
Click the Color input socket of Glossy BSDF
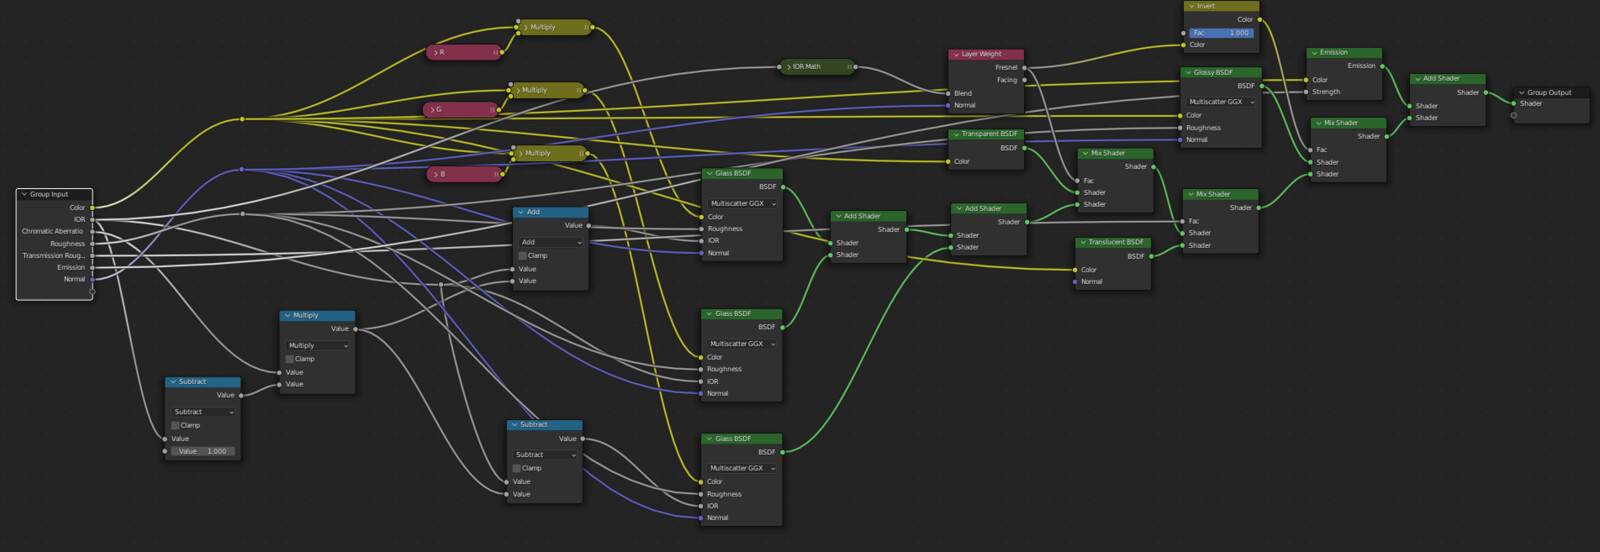[1180, 115]
